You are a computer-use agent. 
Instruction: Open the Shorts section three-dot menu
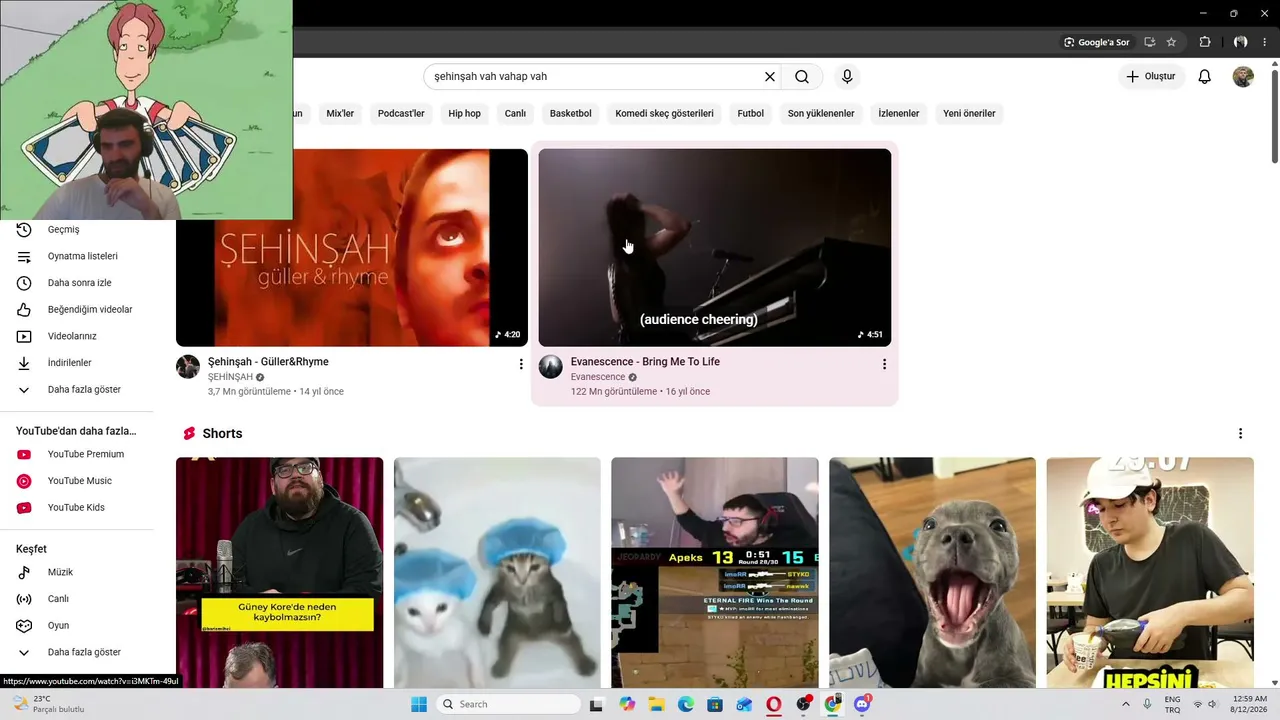1240,434
